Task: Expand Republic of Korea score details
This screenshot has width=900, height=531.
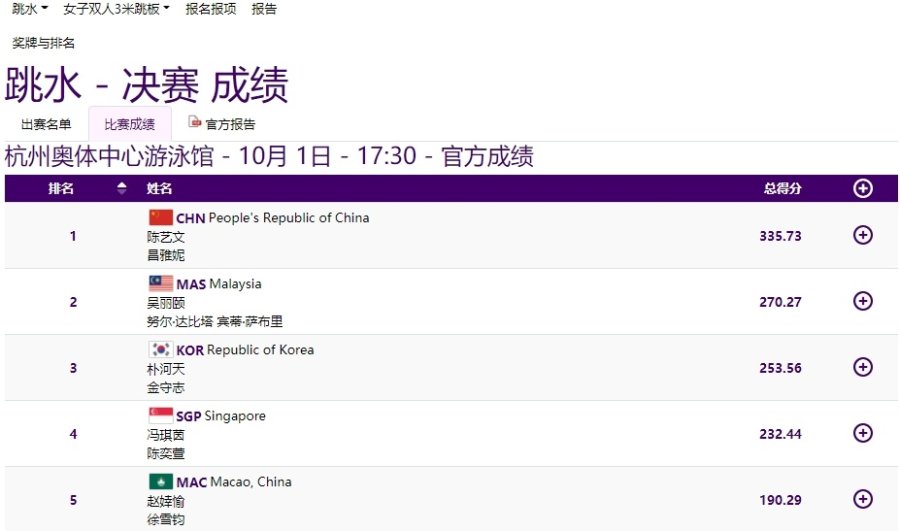Action: click(x=863, y=367)
